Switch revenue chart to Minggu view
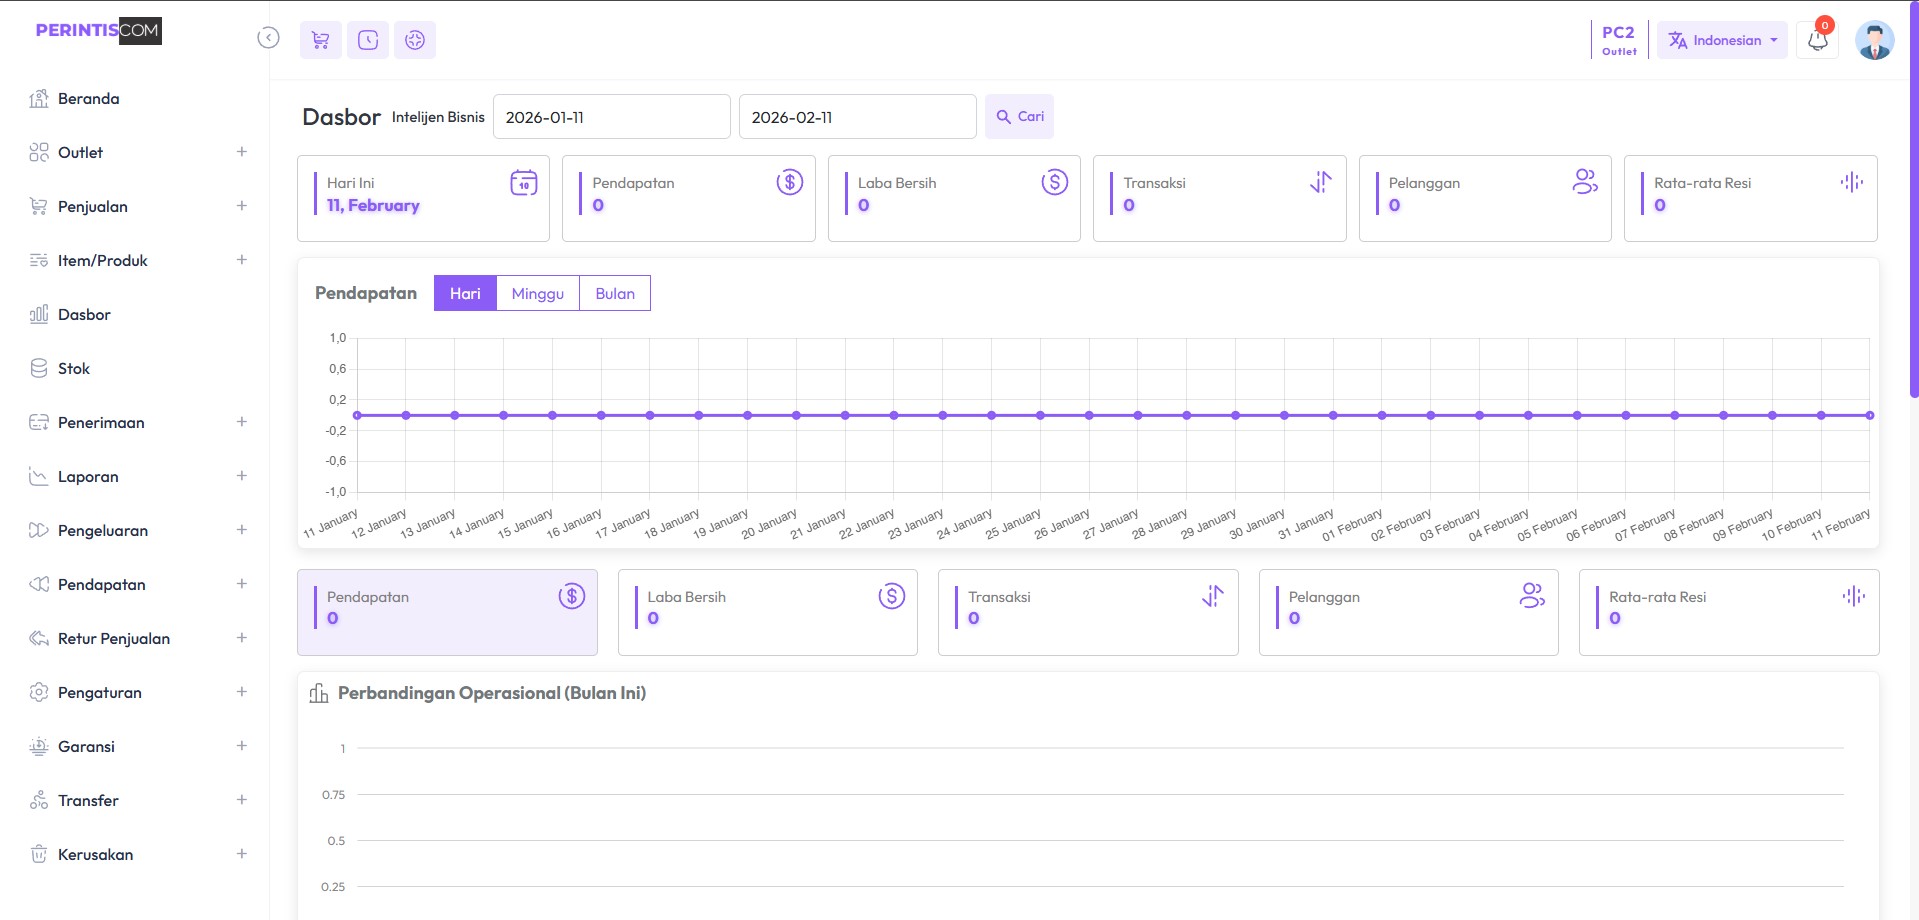The height and width of the screenshot is (920, 1919). pos(537,293)
